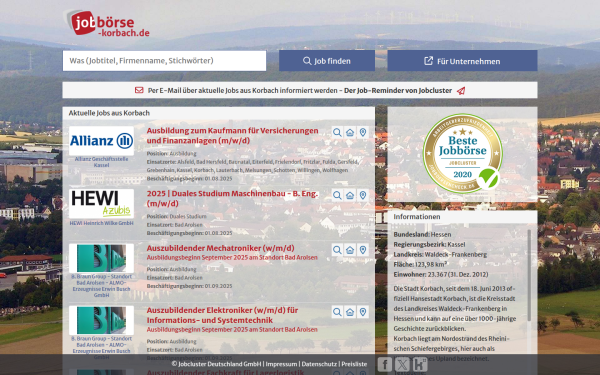Click the Informationen panel scrollbar
Screen dimensions: 600x375
pyautogui.click(x=529, y=276)
